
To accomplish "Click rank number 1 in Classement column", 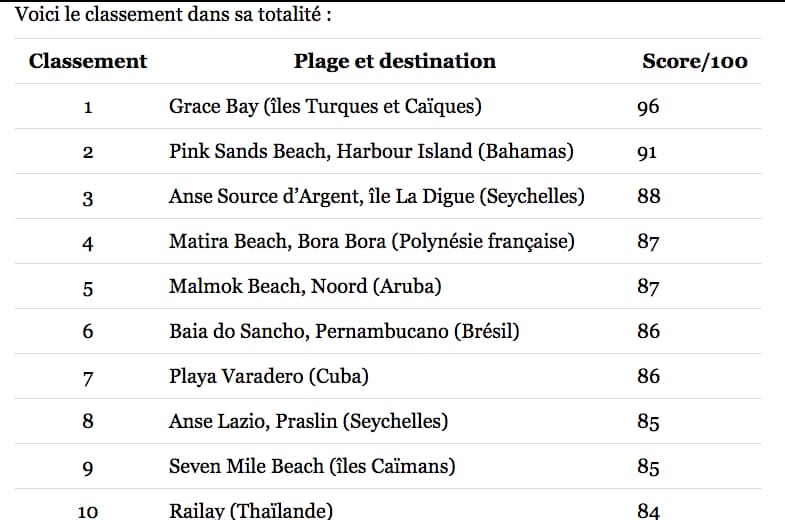I will (88, 107).
